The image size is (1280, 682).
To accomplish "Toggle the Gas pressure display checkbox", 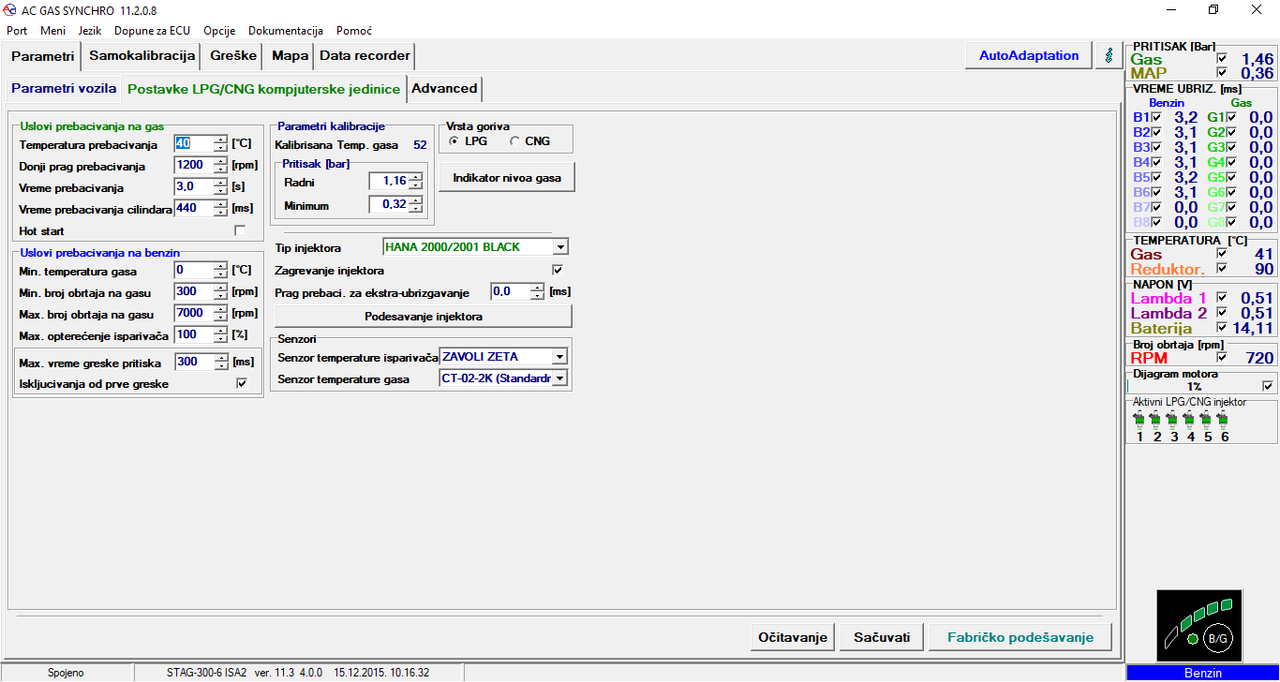I will tap(1221, 59).
